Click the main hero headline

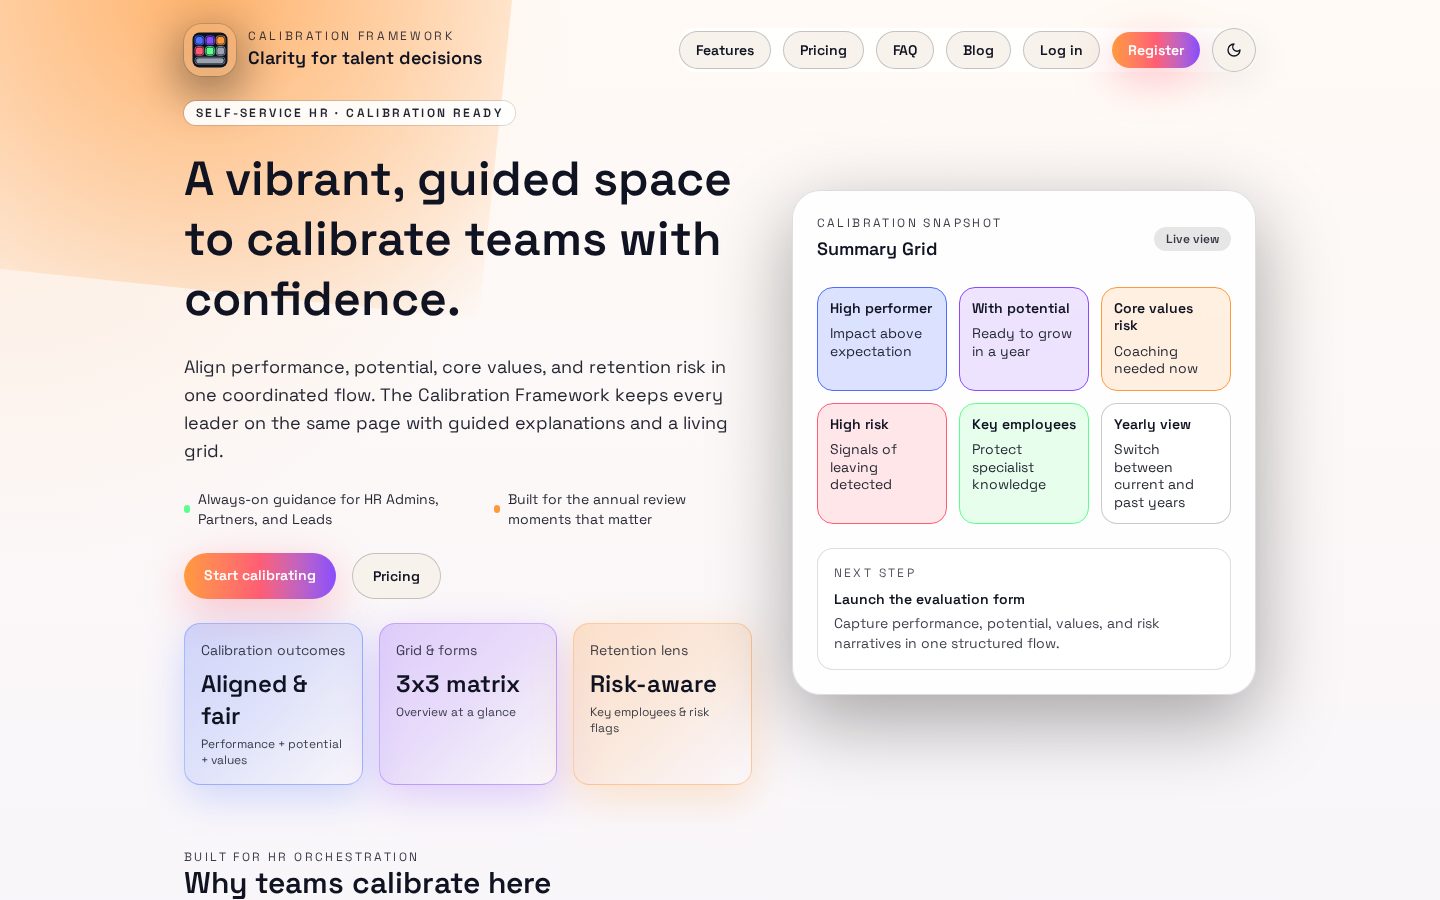(x=458, y=239)
